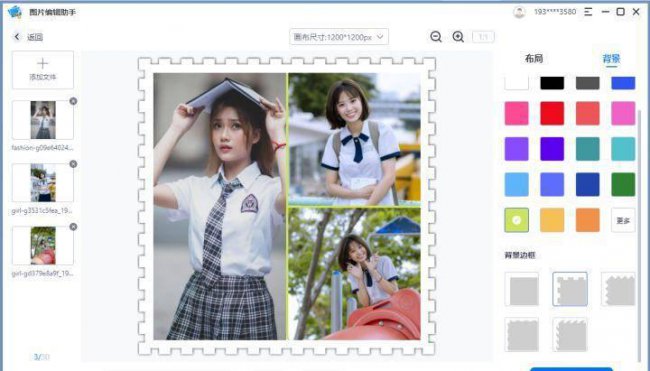Click the large left photo in collage
650x371 pixels.
pyautogui.click(x=220, y=206)
